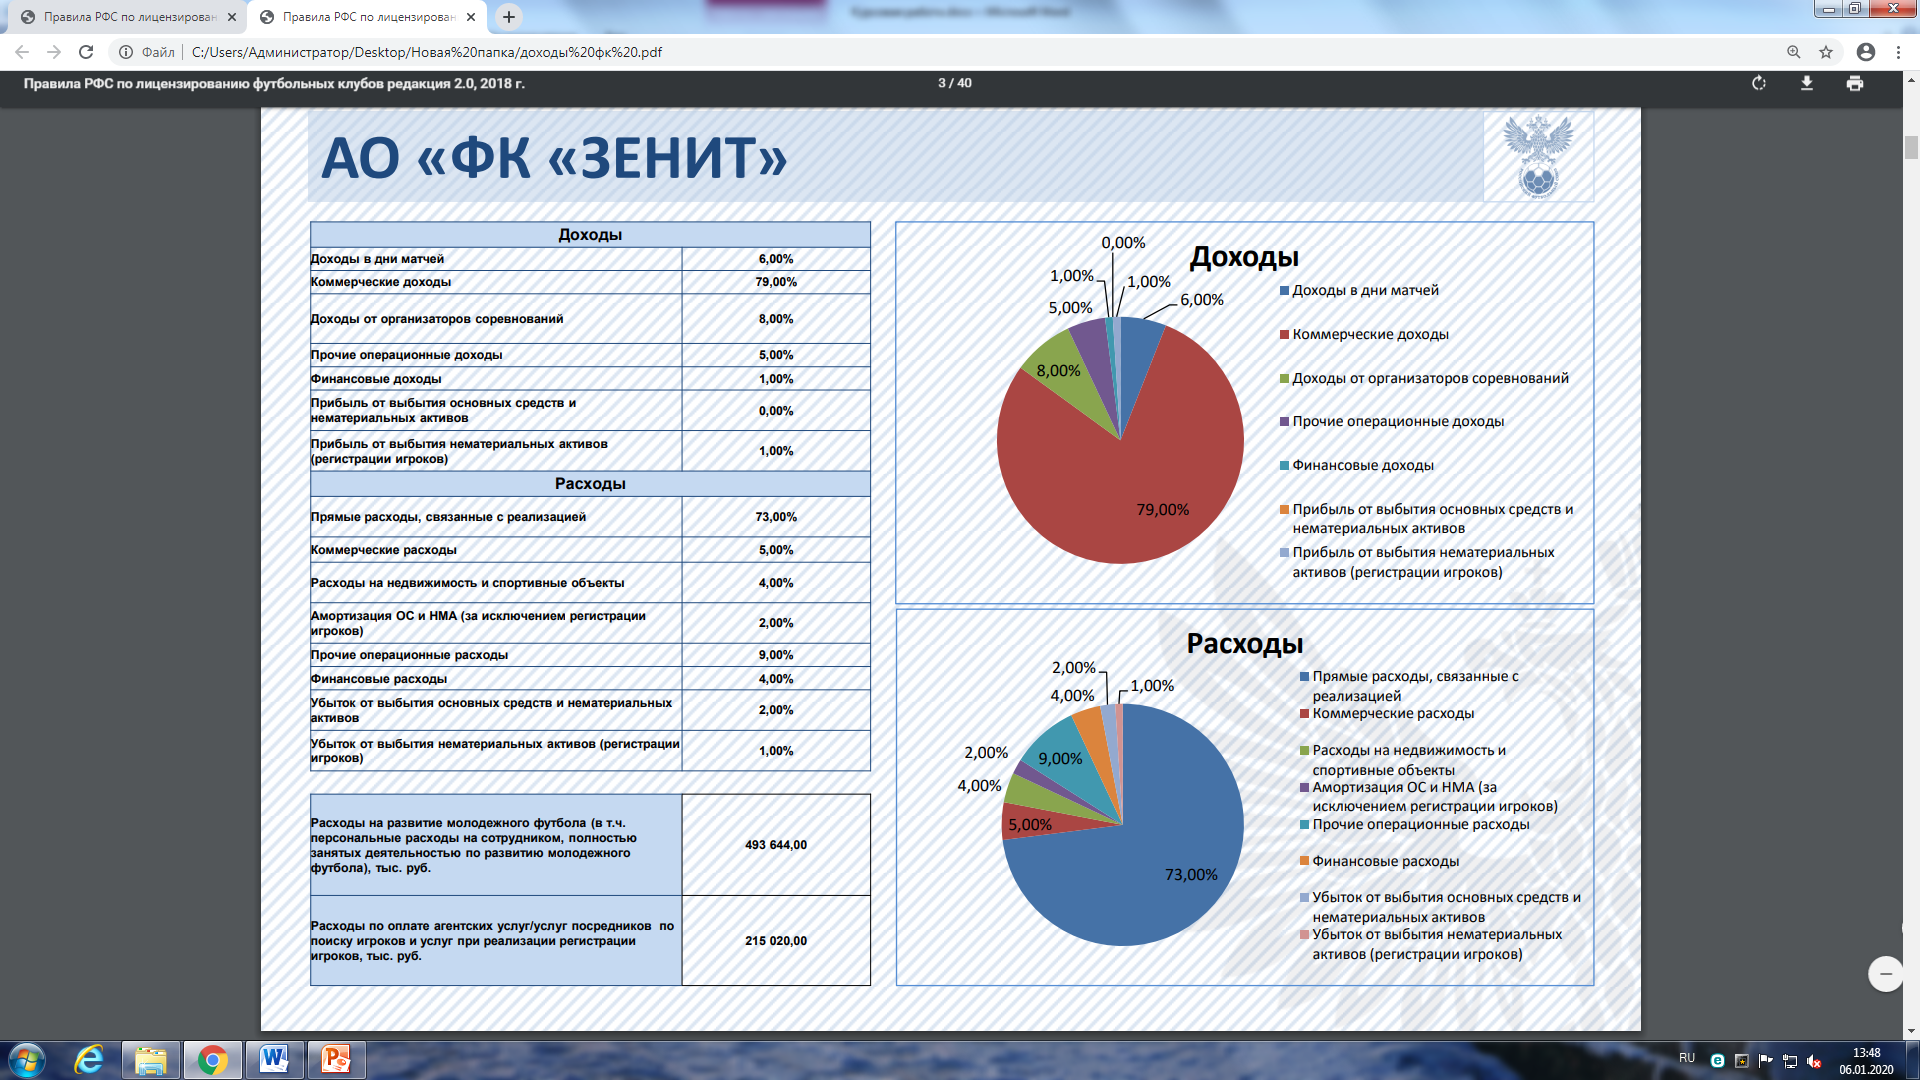Click the 9,00% label on Расходы pie

[1060, 759]
